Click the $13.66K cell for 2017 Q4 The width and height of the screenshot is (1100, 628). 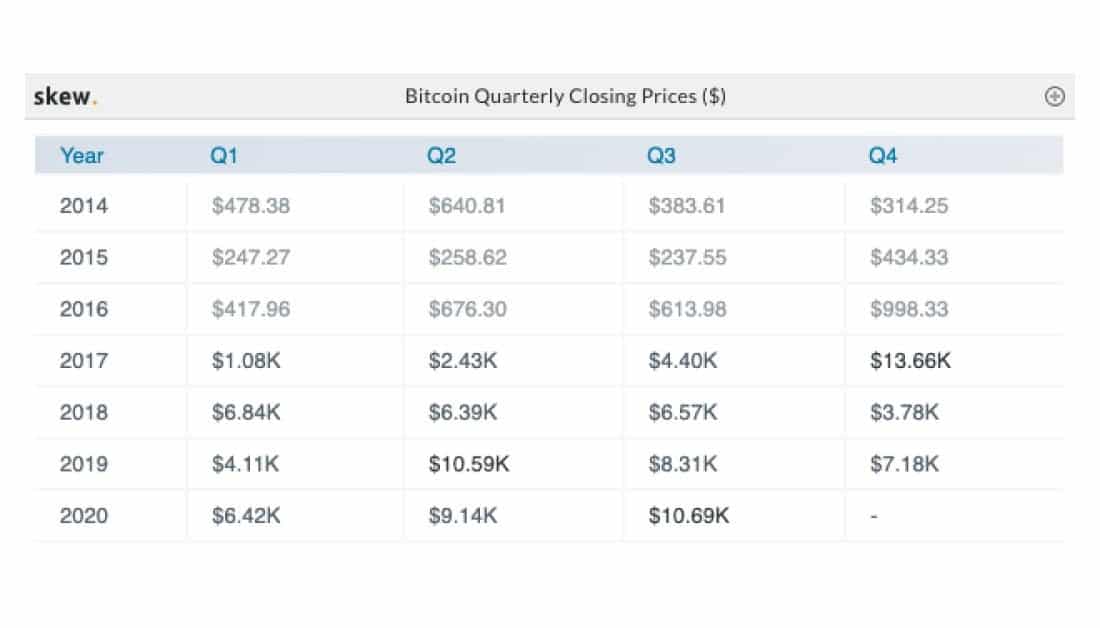tap(910, 361)
